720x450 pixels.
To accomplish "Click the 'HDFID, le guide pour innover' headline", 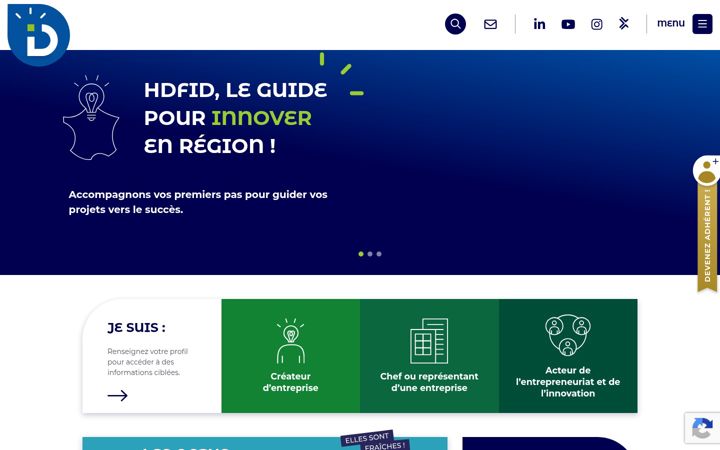I will click(236, 118).
